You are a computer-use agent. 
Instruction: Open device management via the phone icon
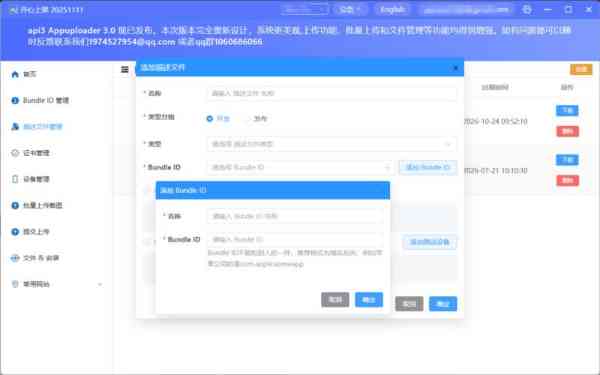(x=15, y=179)
